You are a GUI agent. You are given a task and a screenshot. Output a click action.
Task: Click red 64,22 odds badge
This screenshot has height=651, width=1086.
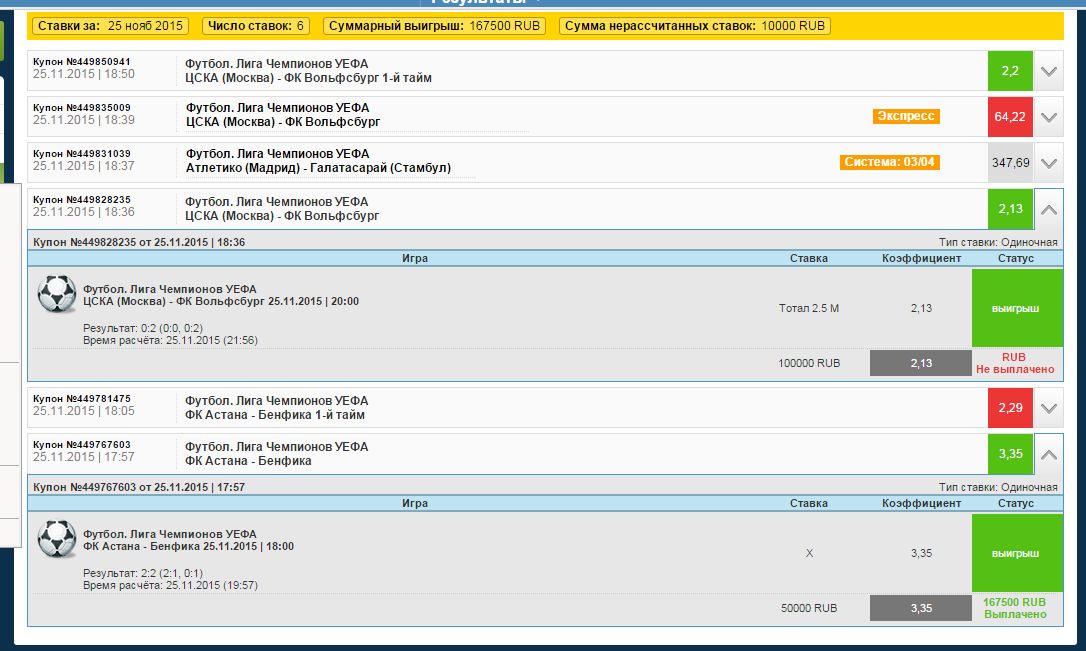[1010, 117]
